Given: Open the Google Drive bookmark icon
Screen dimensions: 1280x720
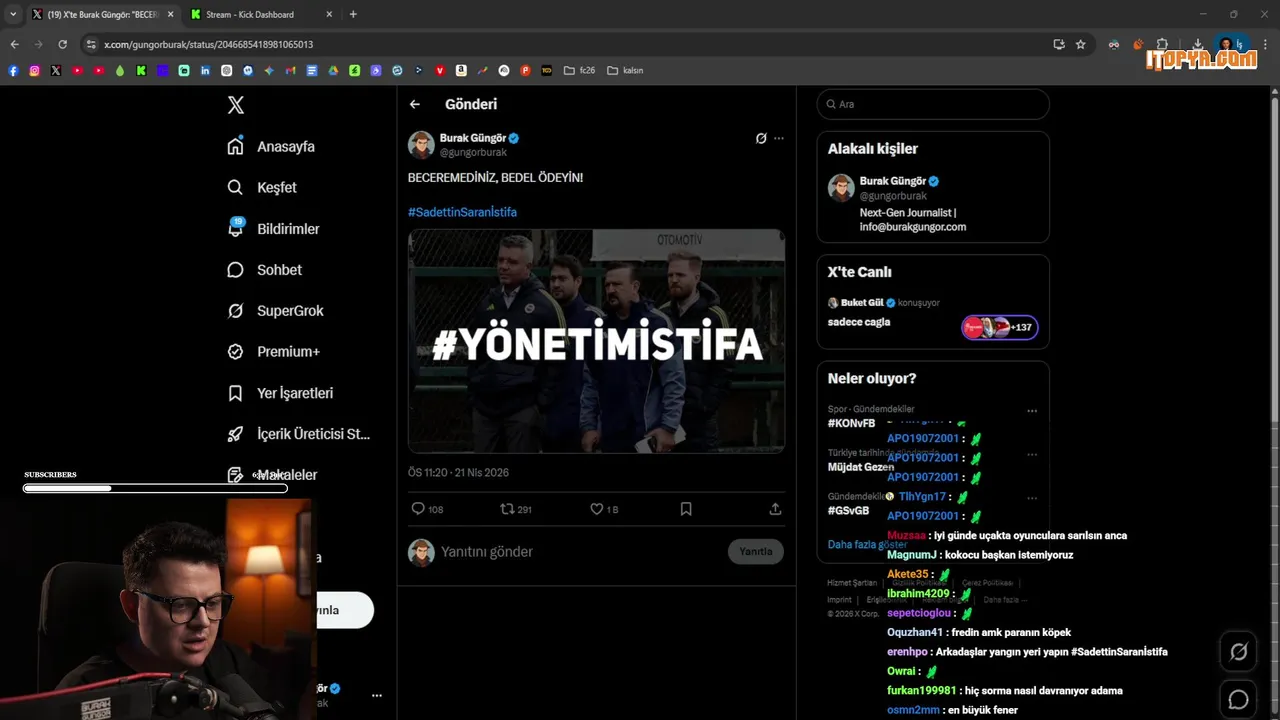Looking at the screenshot, I should pos(333,71).
